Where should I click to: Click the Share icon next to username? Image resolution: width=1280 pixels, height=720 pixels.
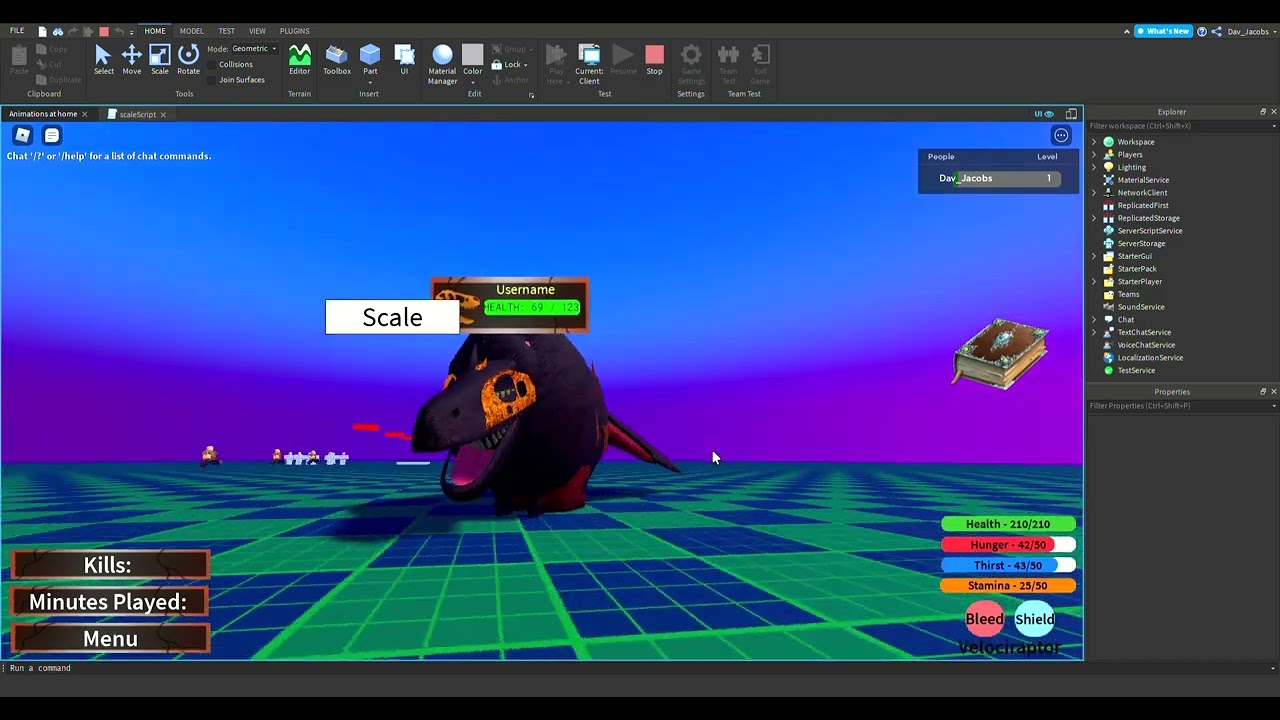pos(1217,31)
